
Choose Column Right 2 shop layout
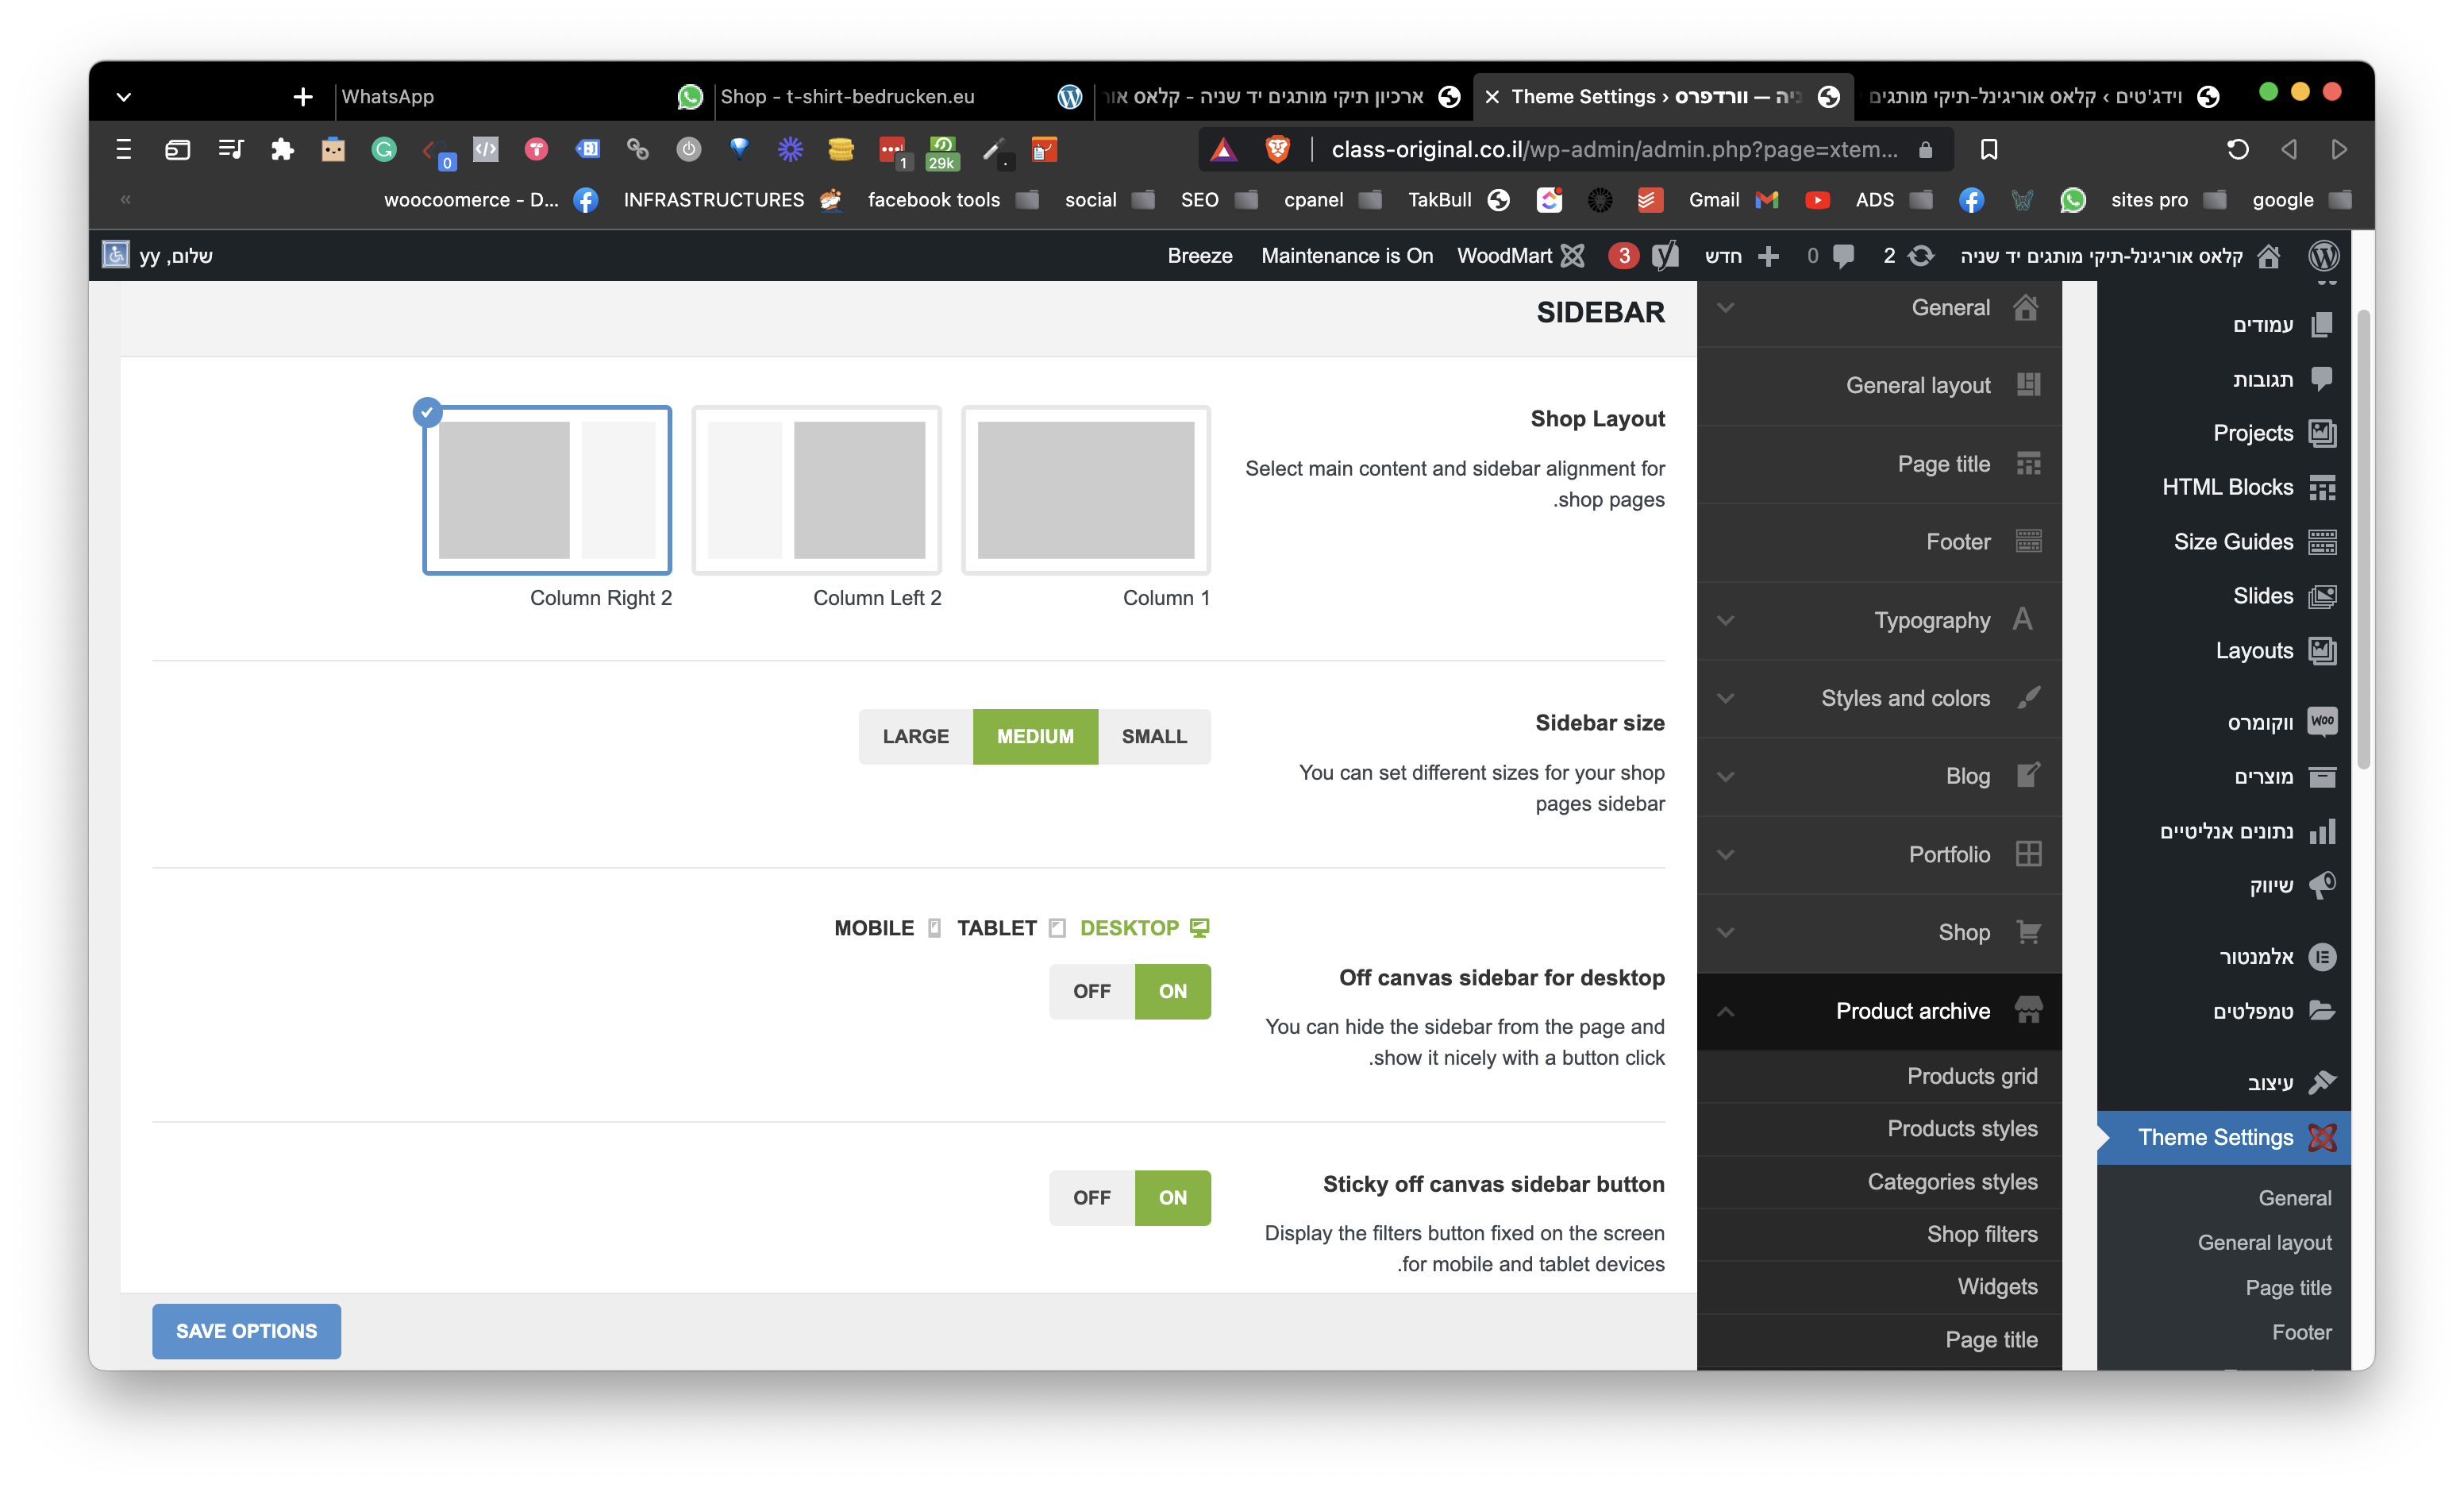point(547,490)
